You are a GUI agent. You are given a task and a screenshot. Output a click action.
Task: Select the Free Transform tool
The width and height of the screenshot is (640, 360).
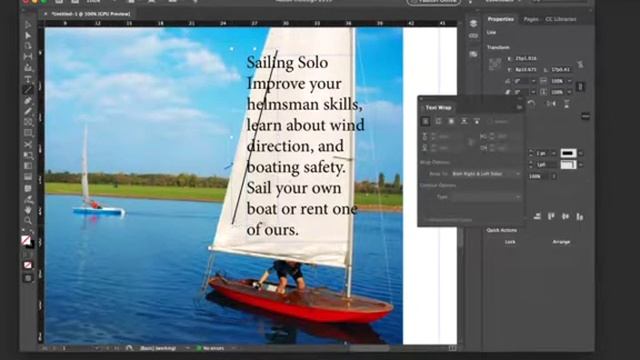[28, 155]
